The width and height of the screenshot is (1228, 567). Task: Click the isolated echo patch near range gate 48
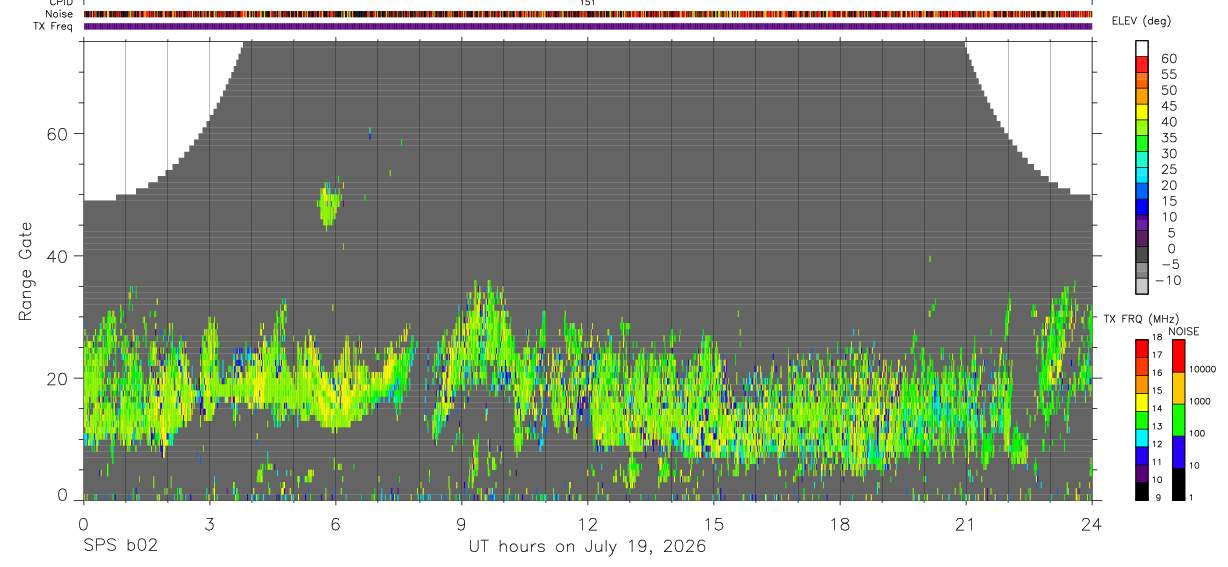(329, 205)
